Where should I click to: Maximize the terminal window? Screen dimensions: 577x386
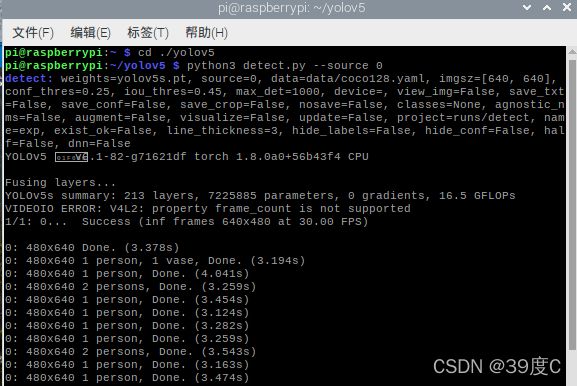(x=547, y=7)
